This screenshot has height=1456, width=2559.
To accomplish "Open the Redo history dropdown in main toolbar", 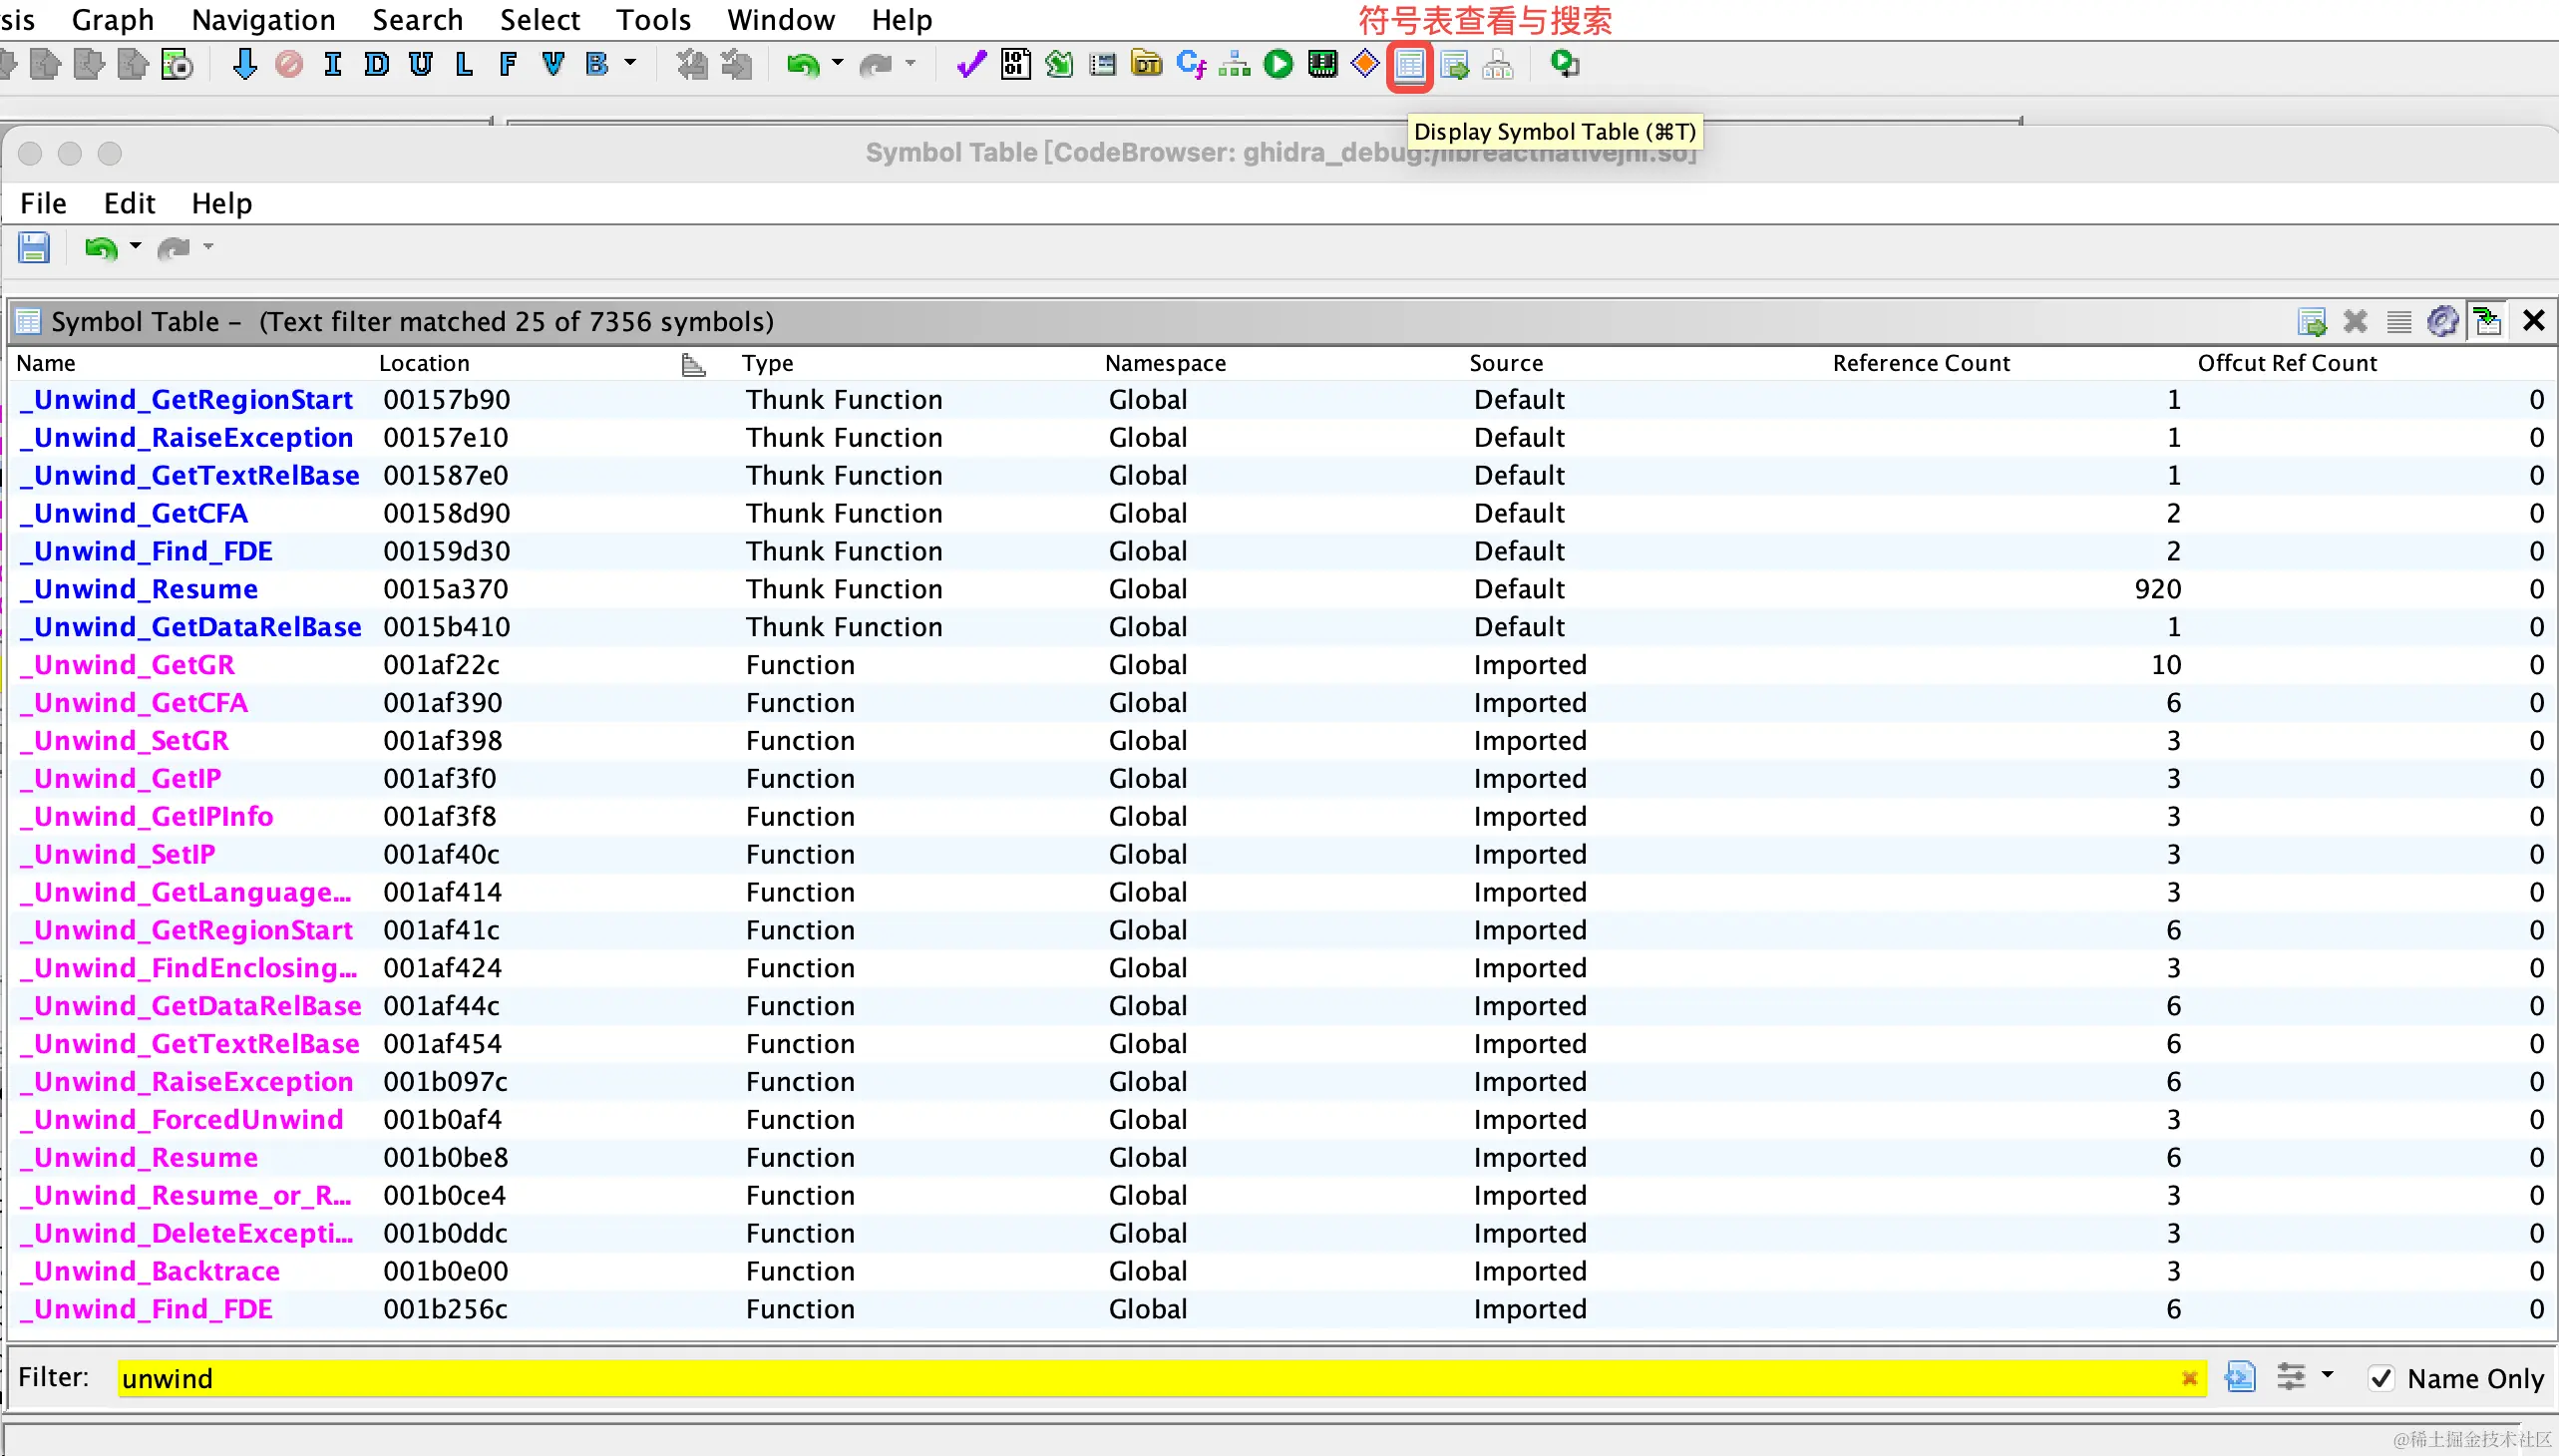I will (910, 63).
